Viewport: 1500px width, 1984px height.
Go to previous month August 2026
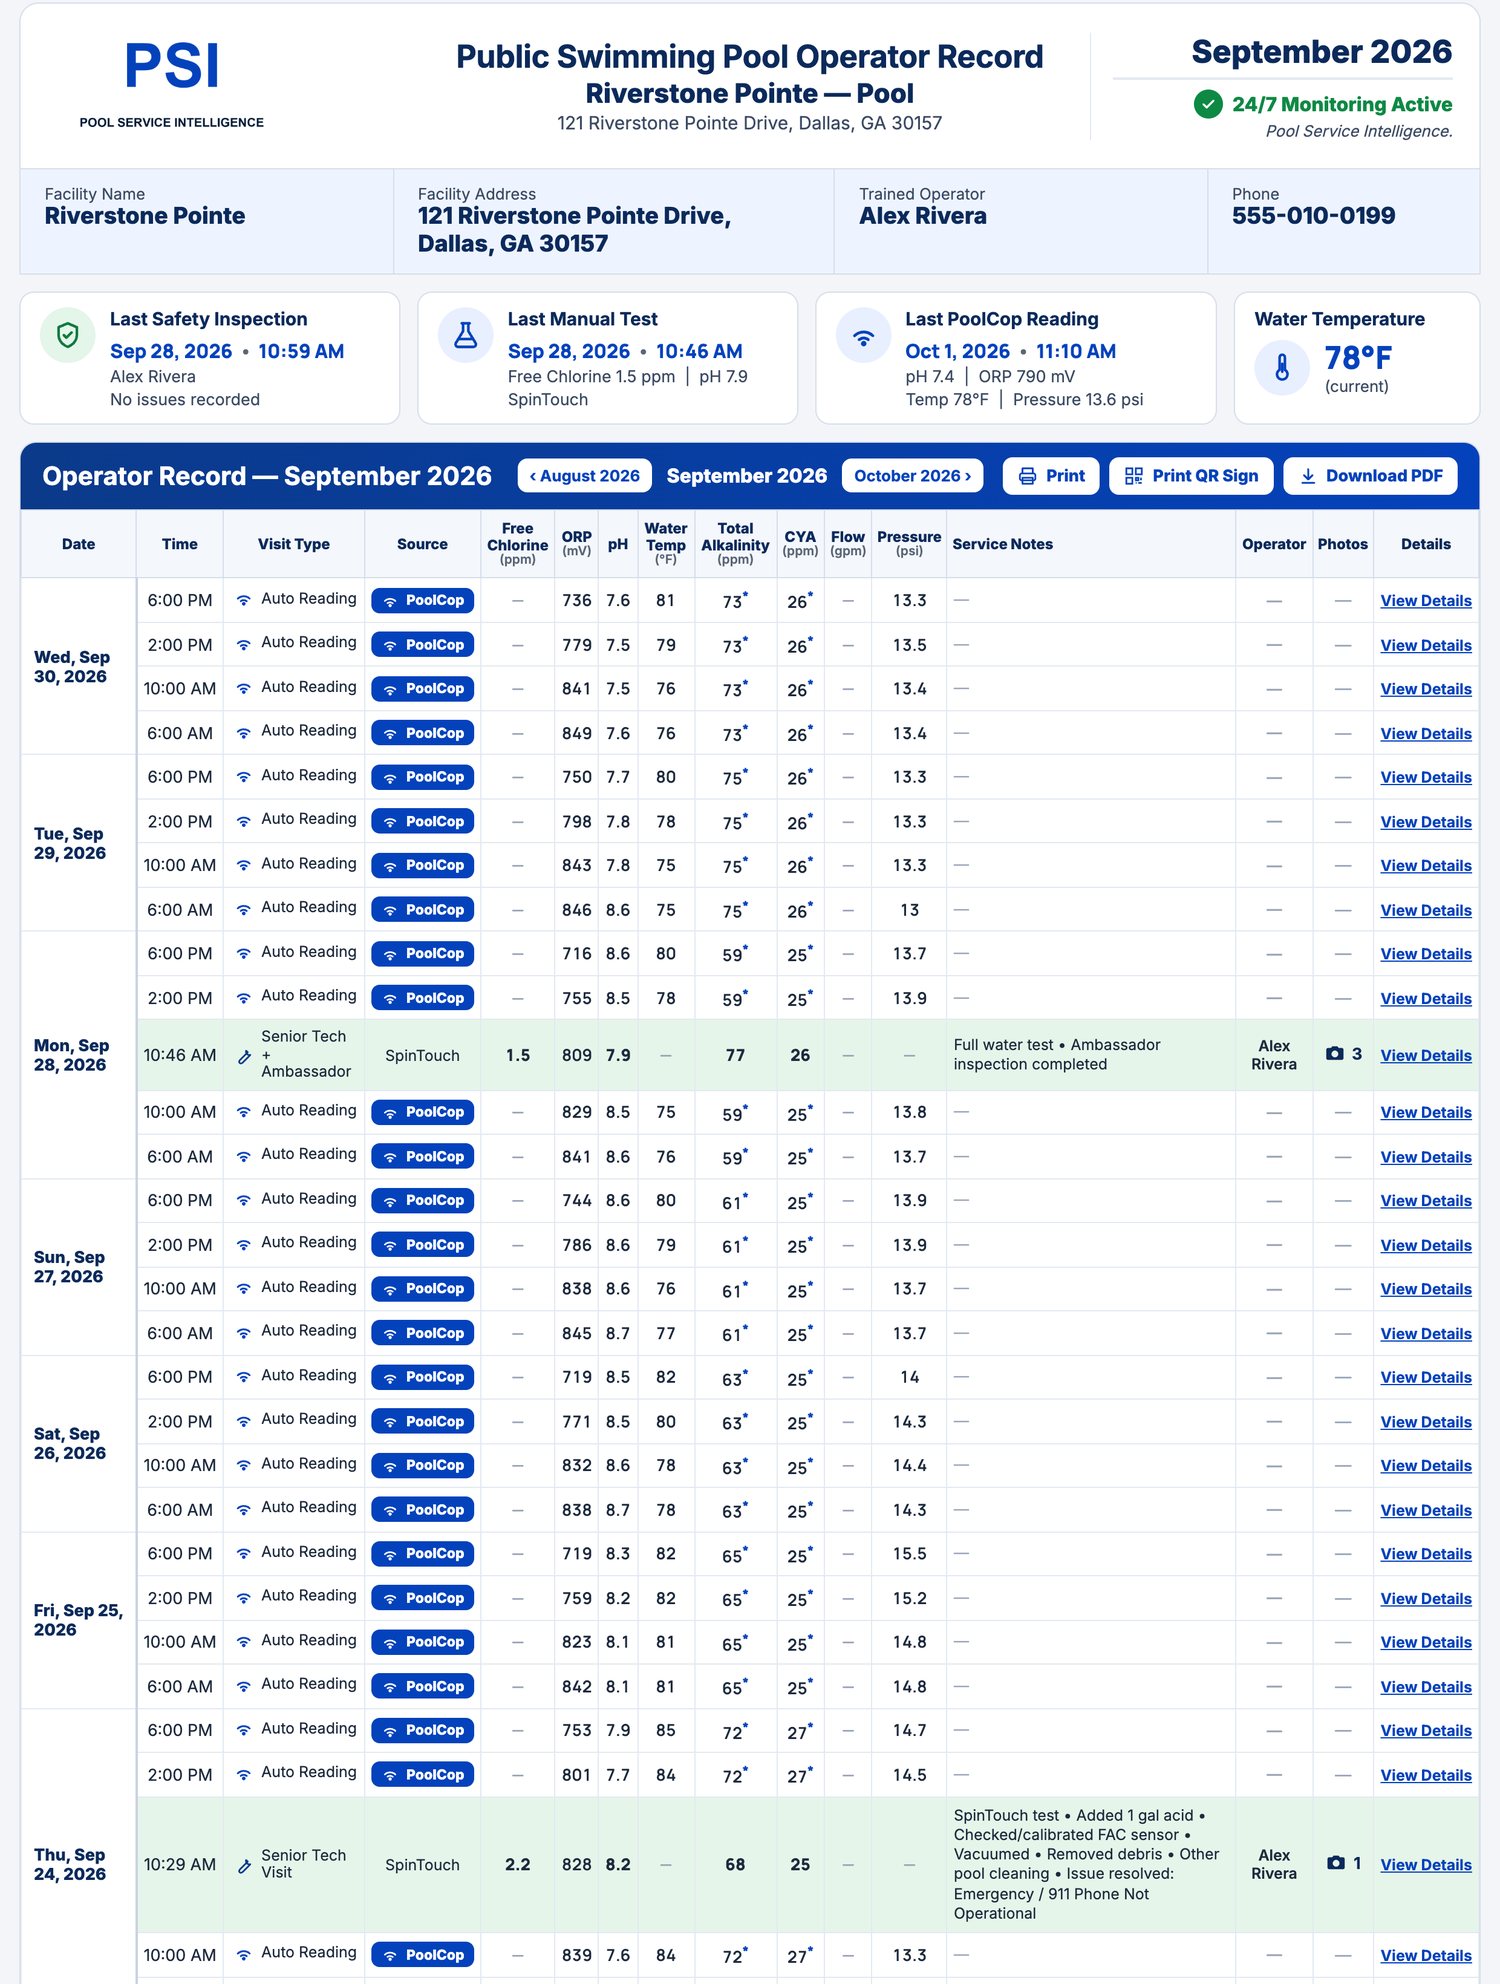pos(585,476)
